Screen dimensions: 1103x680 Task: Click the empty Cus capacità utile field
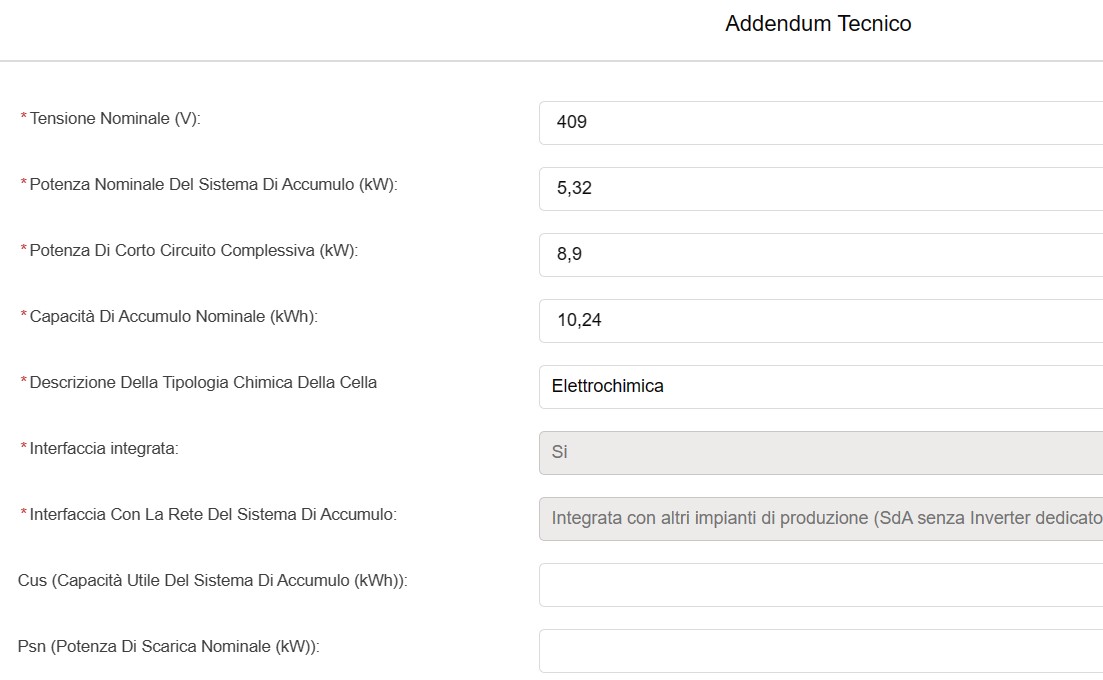point(820,584)
